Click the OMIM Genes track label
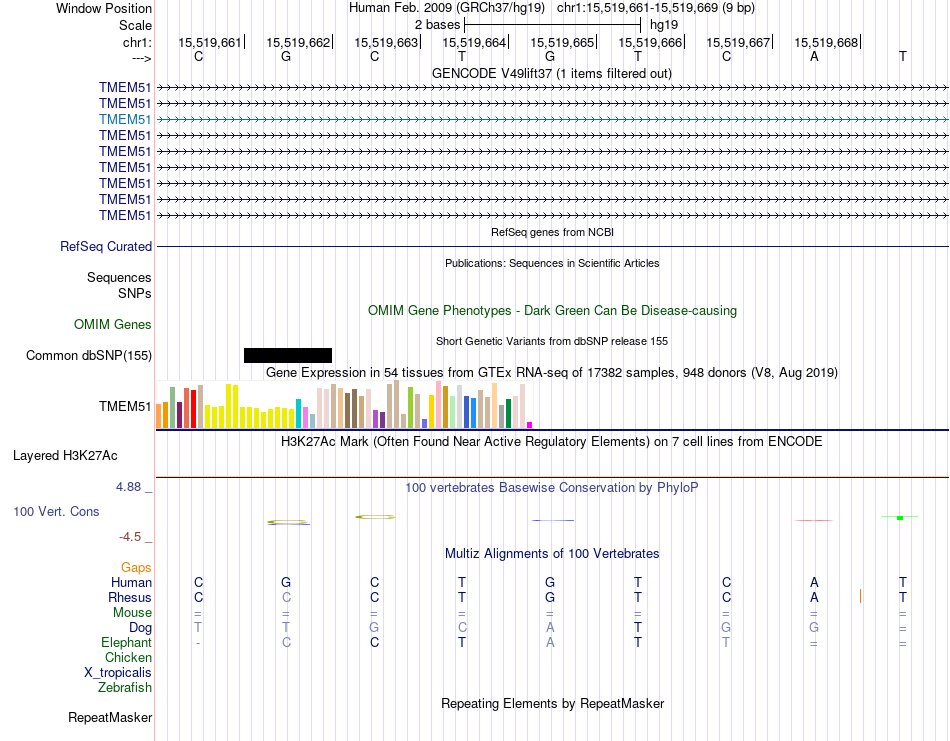The width and height of the screenshot is (950, 741). point(113,324)
